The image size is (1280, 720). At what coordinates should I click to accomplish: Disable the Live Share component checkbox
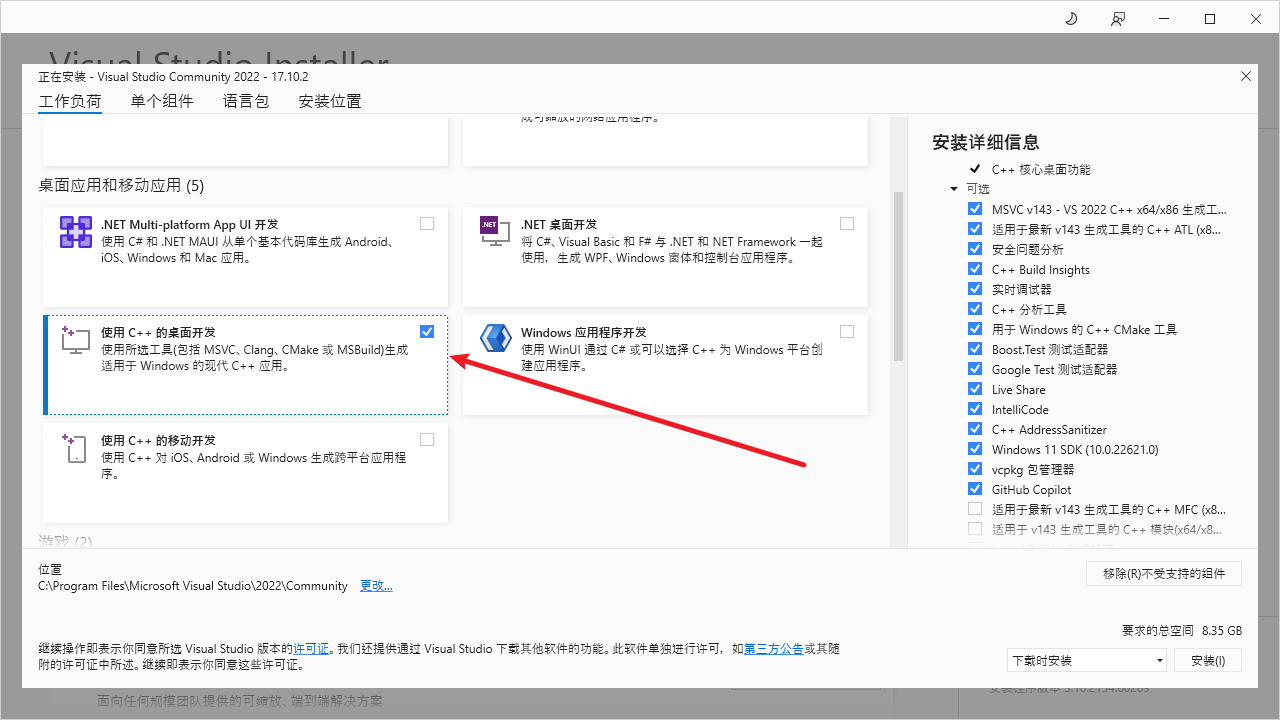coord(975,389)
